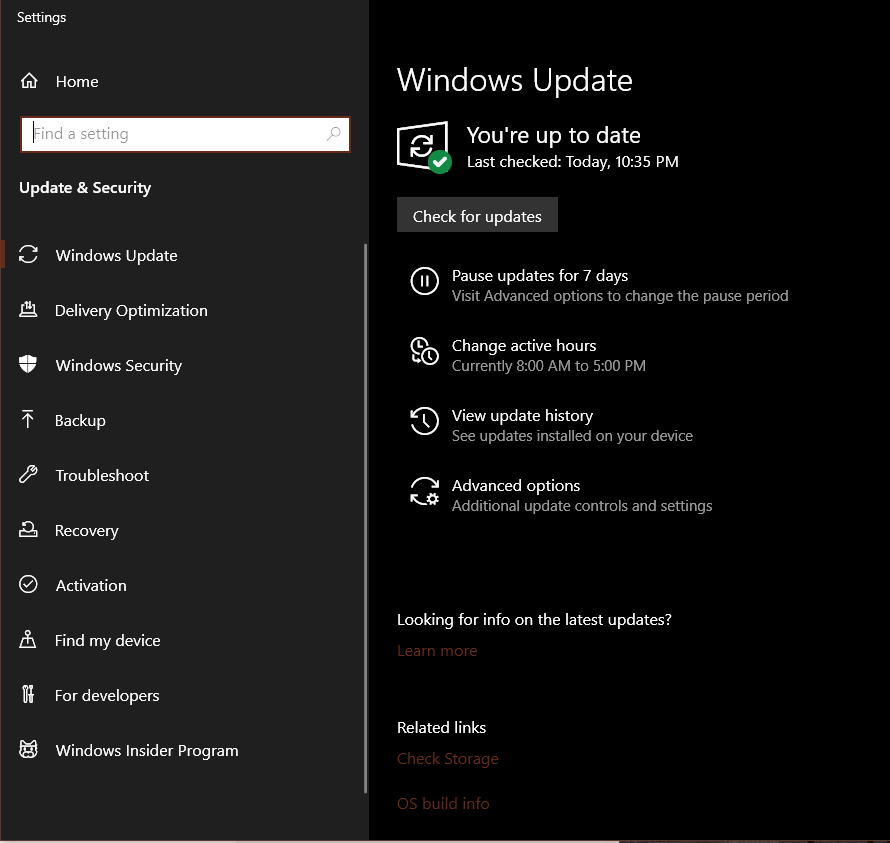This screenshot has height=843, width=890.
Task: Click the Home icon
Action: pyautogui.click(x=29, y=81)
